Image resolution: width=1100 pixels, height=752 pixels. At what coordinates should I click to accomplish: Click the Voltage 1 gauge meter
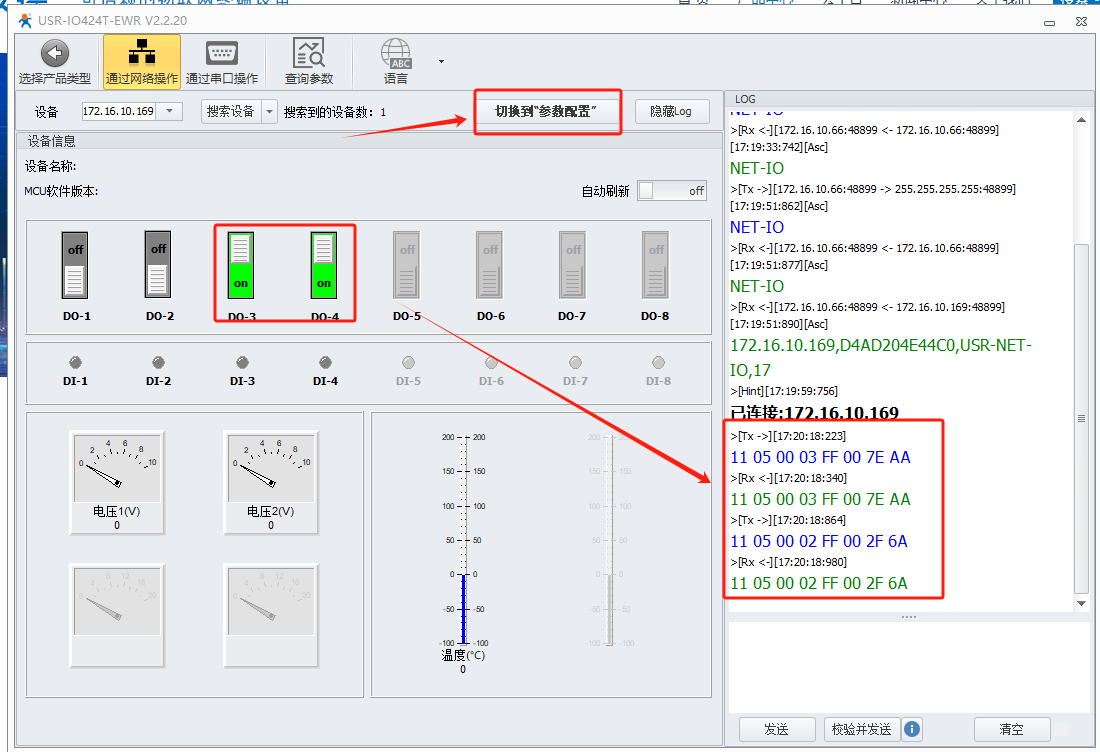(116, 468)
